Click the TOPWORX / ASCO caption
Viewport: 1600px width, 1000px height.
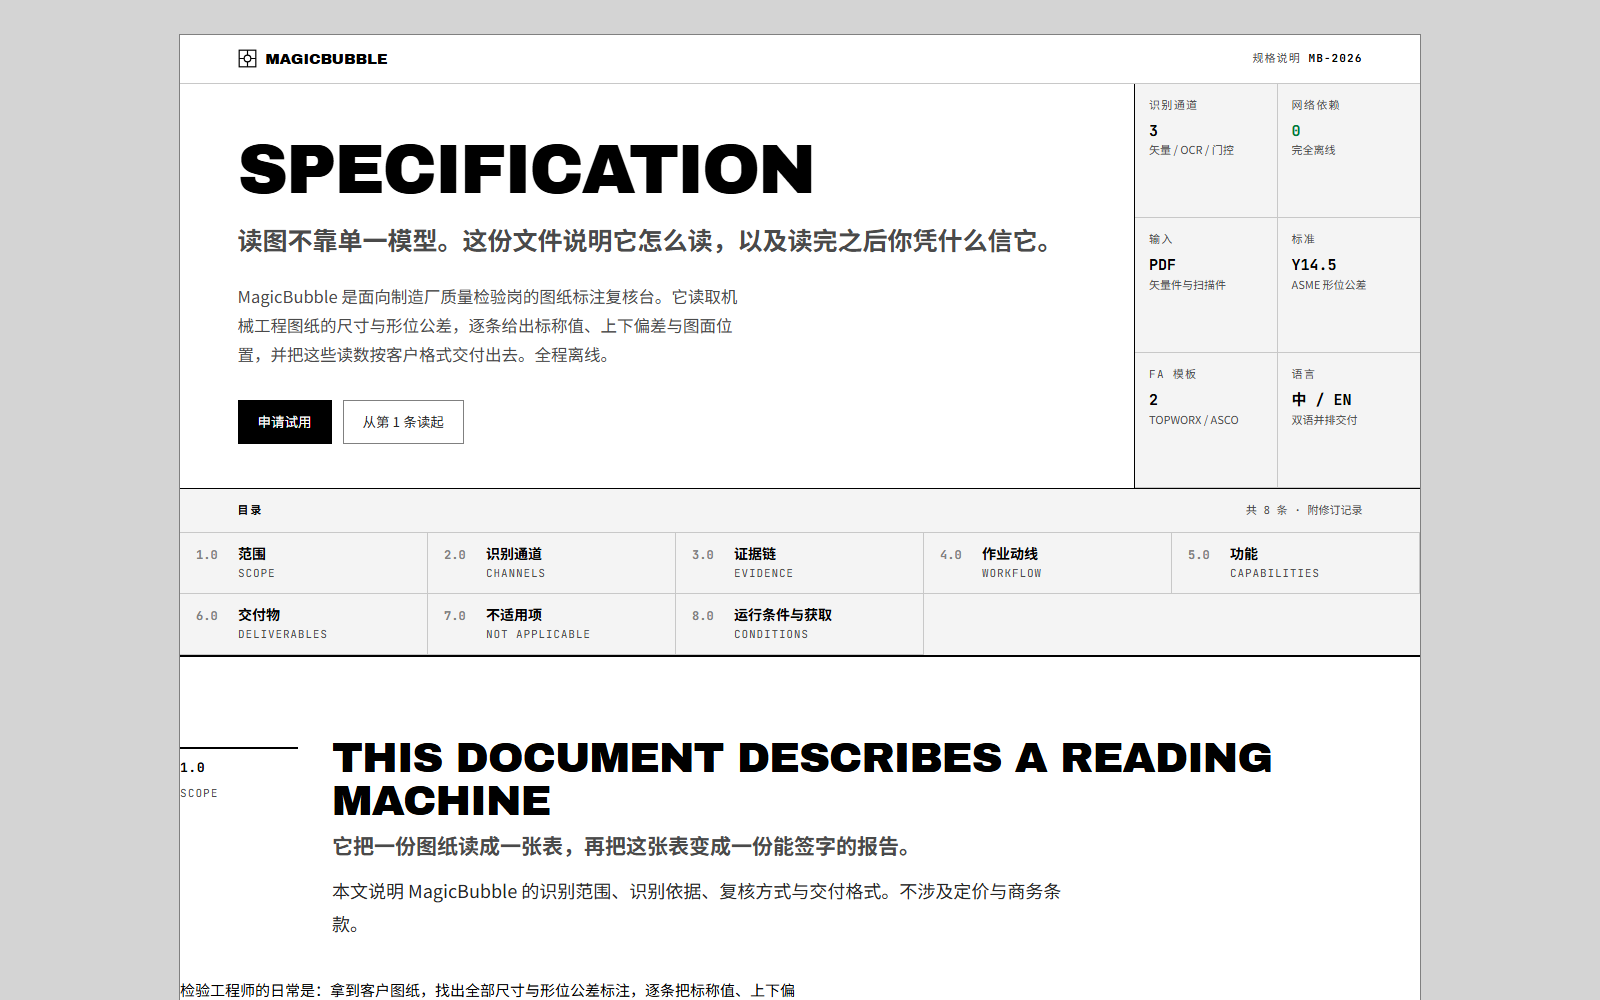(1193, 420)
